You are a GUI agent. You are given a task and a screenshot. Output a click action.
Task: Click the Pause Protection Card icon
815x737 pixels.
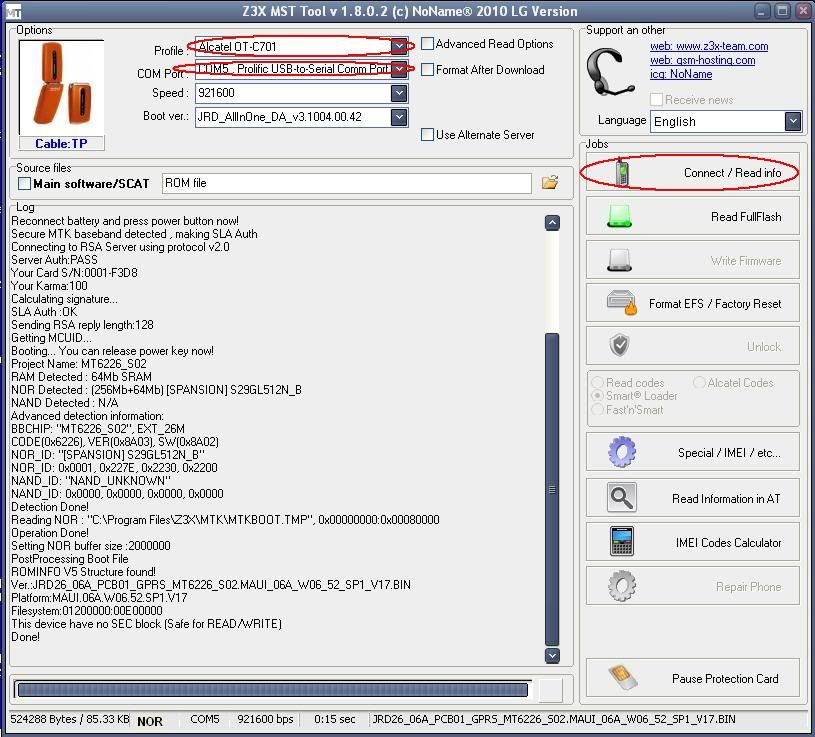pos(621,678)
